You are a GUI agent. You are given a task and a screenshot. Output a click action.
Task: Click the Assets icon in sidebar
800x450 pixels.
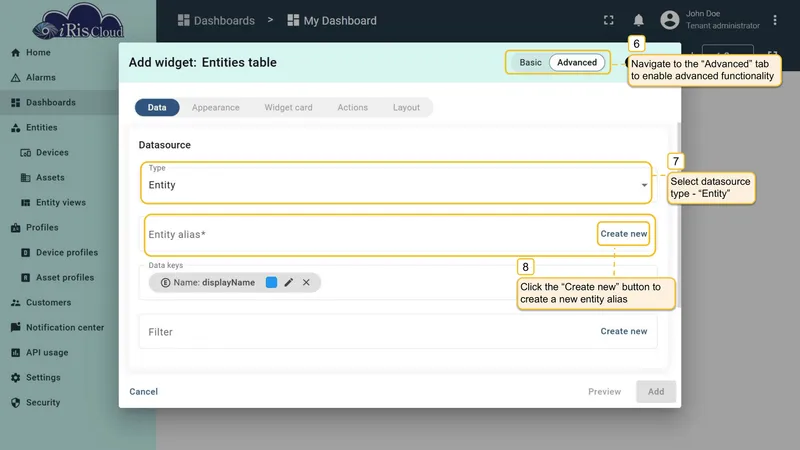pyautogui.click(x=26, y=178)
